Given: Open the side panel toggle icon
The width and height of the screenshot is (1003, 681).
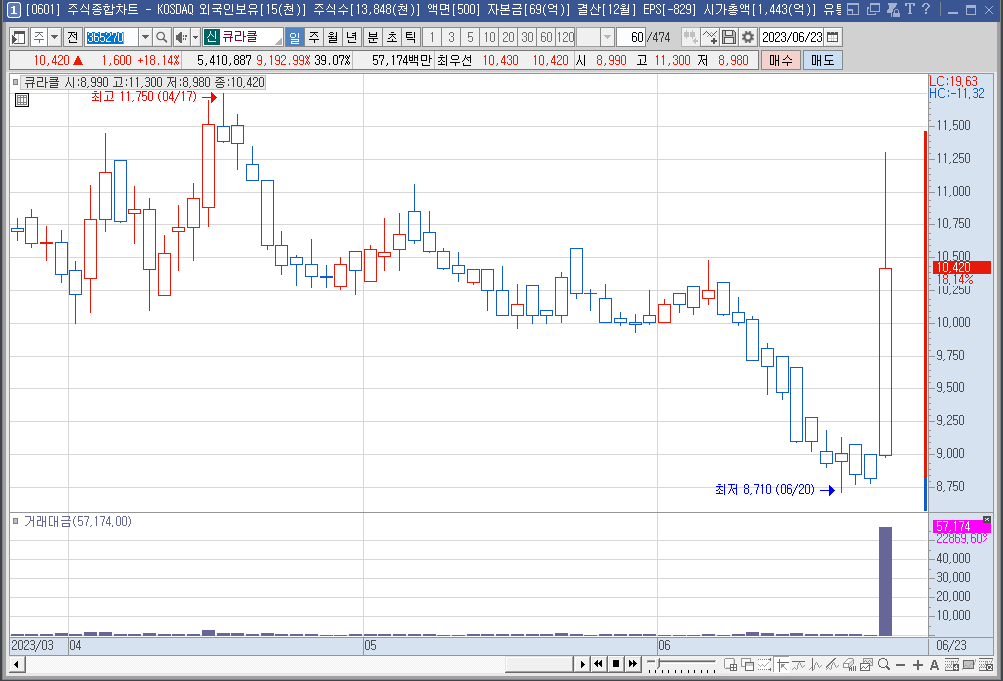Looking at the screenshot, I should 19,38.
